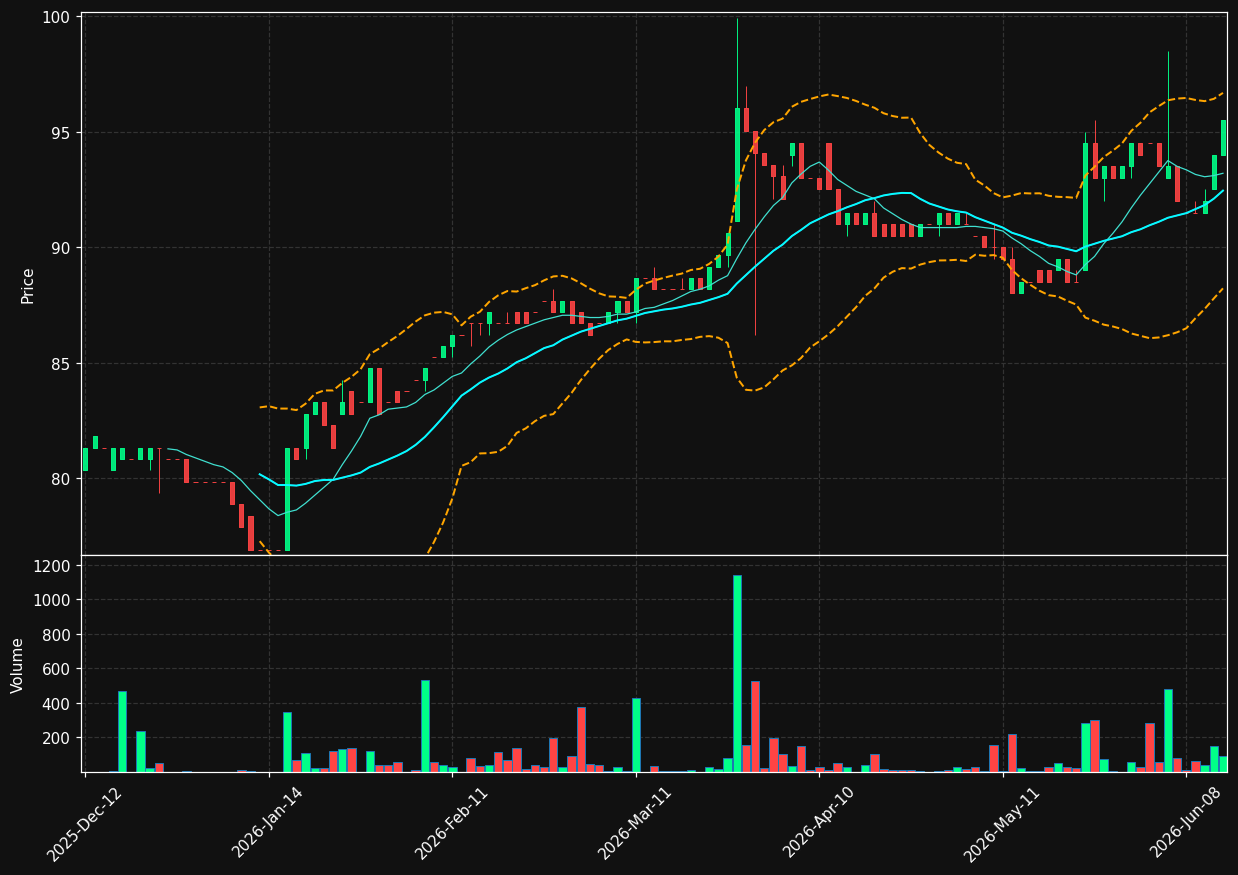
Task: Click the 200 volume tick label
Action: [58, 738]
